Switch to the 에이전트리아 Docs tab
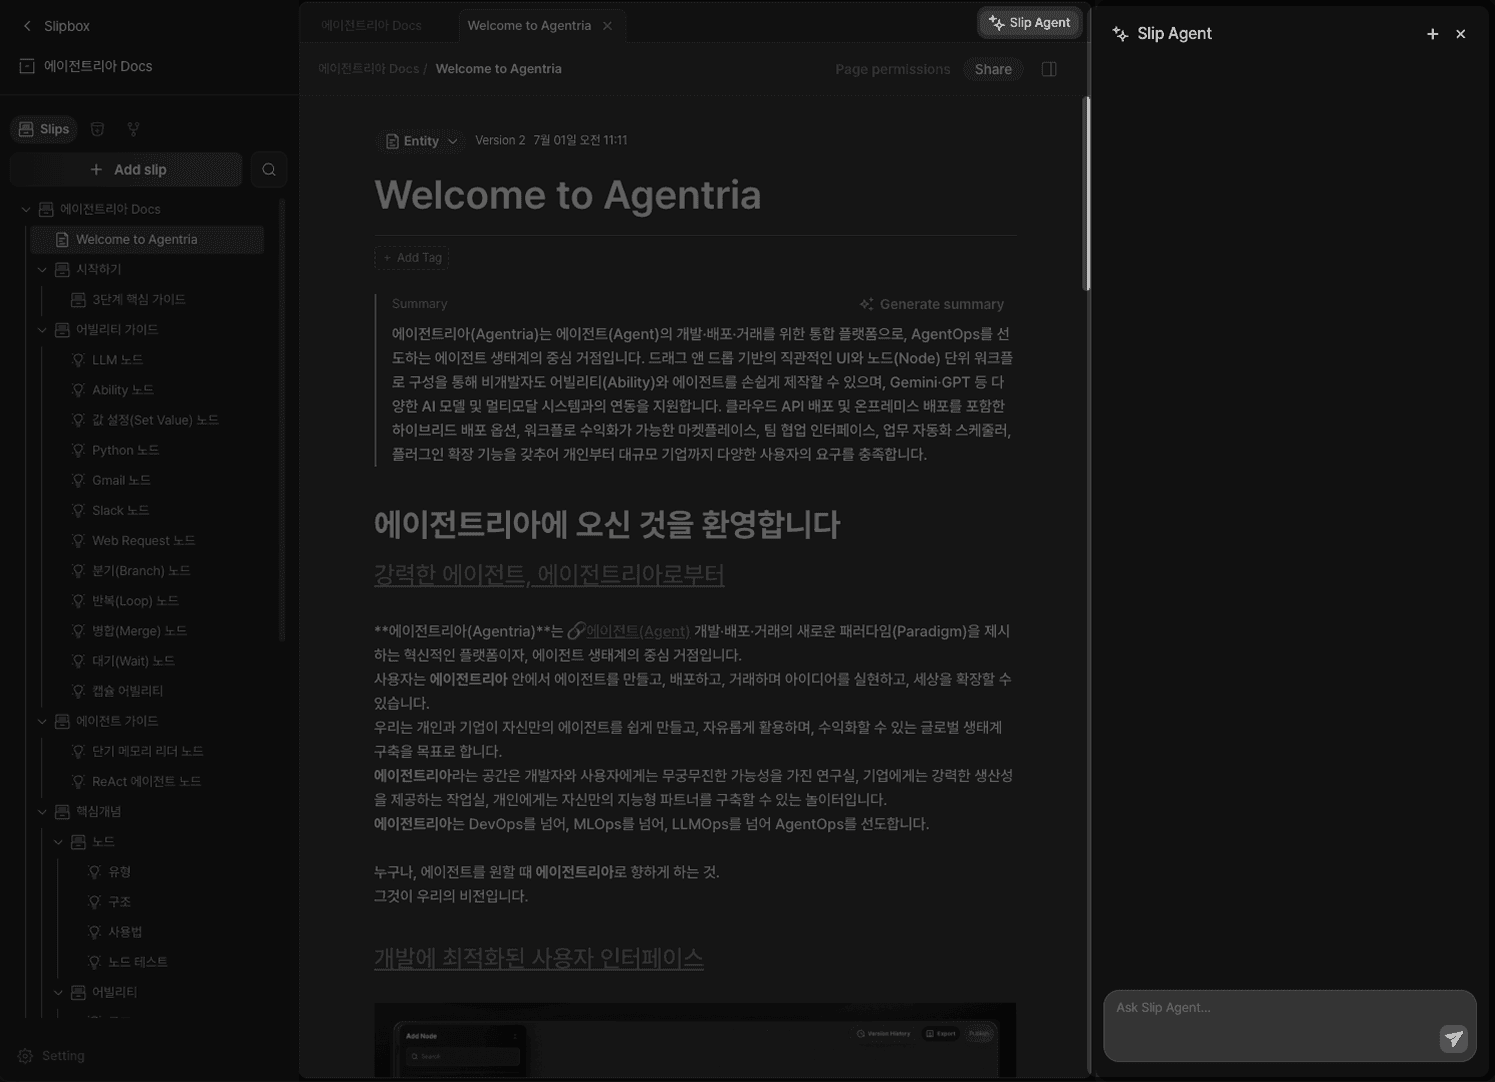Screen dimensions: 1495x1082 pos(371,26)
